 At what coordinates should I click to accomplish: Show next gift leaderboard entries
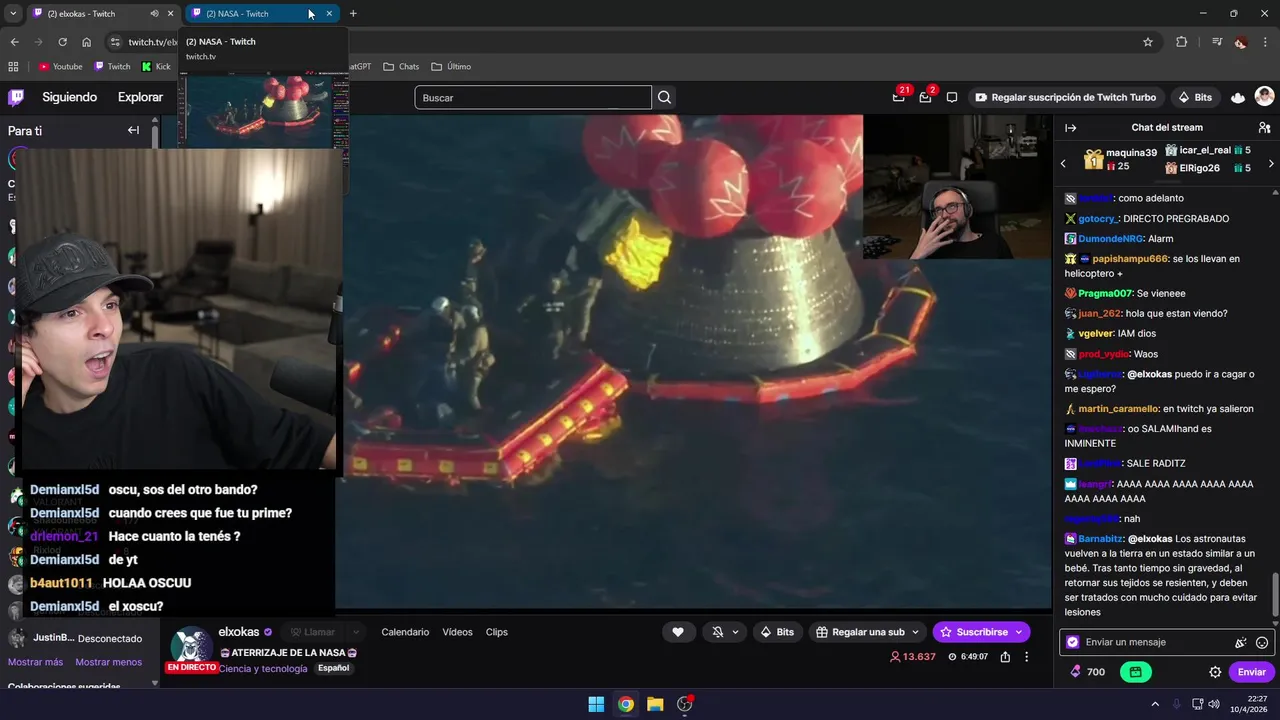coord(1271,163)
